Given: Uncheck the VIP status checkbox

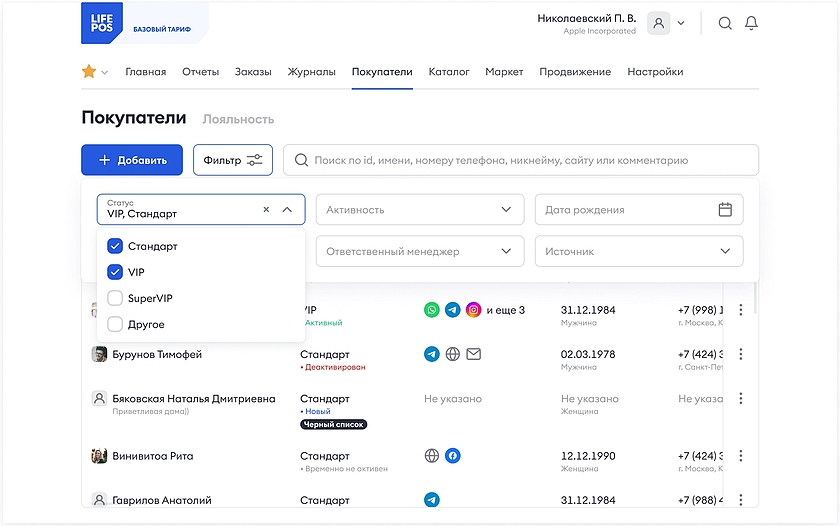Looking at the screenshot, I should pyautogui.click(x=115, y=272).
